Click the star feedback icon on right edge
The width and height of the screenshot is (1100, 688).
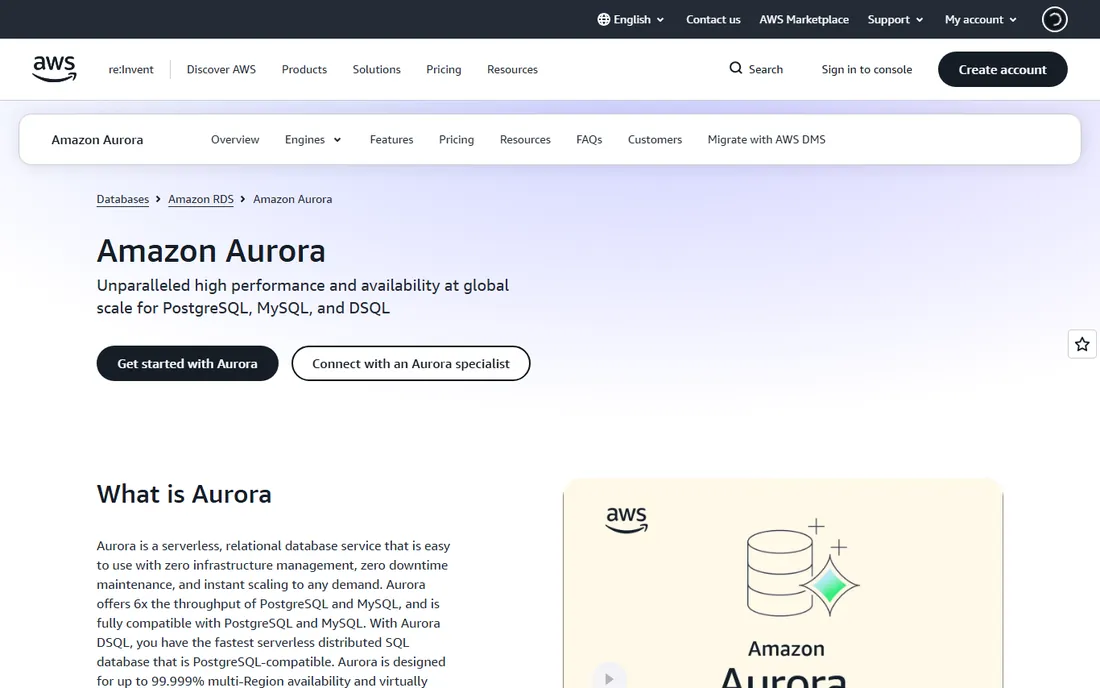tap(1082, 344)
